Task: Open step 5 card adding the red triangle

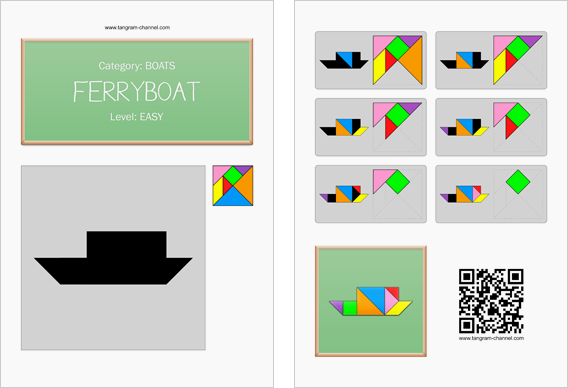Action: coord(371,194)
